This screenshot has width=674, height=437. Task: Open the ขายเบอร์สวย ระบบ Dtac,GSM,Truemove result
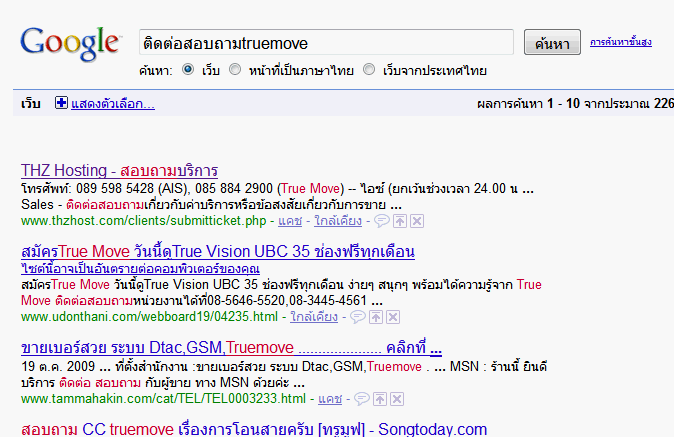(x=231, y=347)
